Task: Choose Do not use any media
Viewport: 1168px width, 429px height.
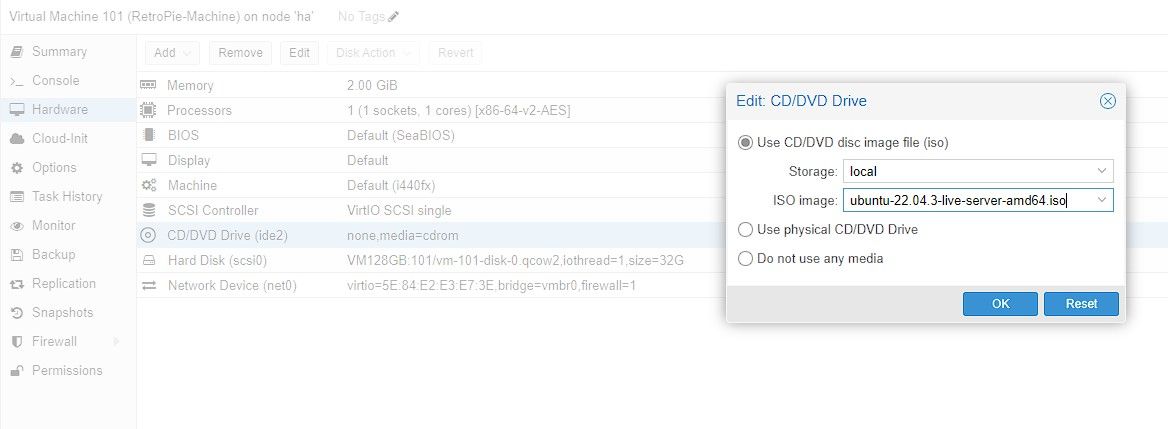Action: 745,259
